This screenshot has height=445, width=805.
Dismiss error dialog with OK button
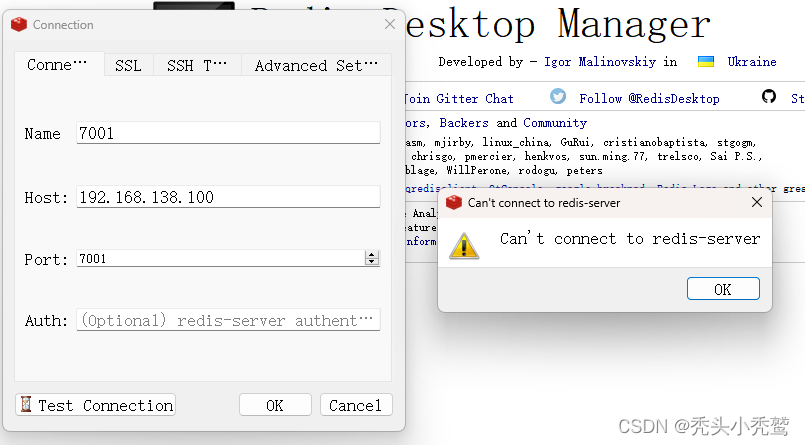tap(723, 289)
